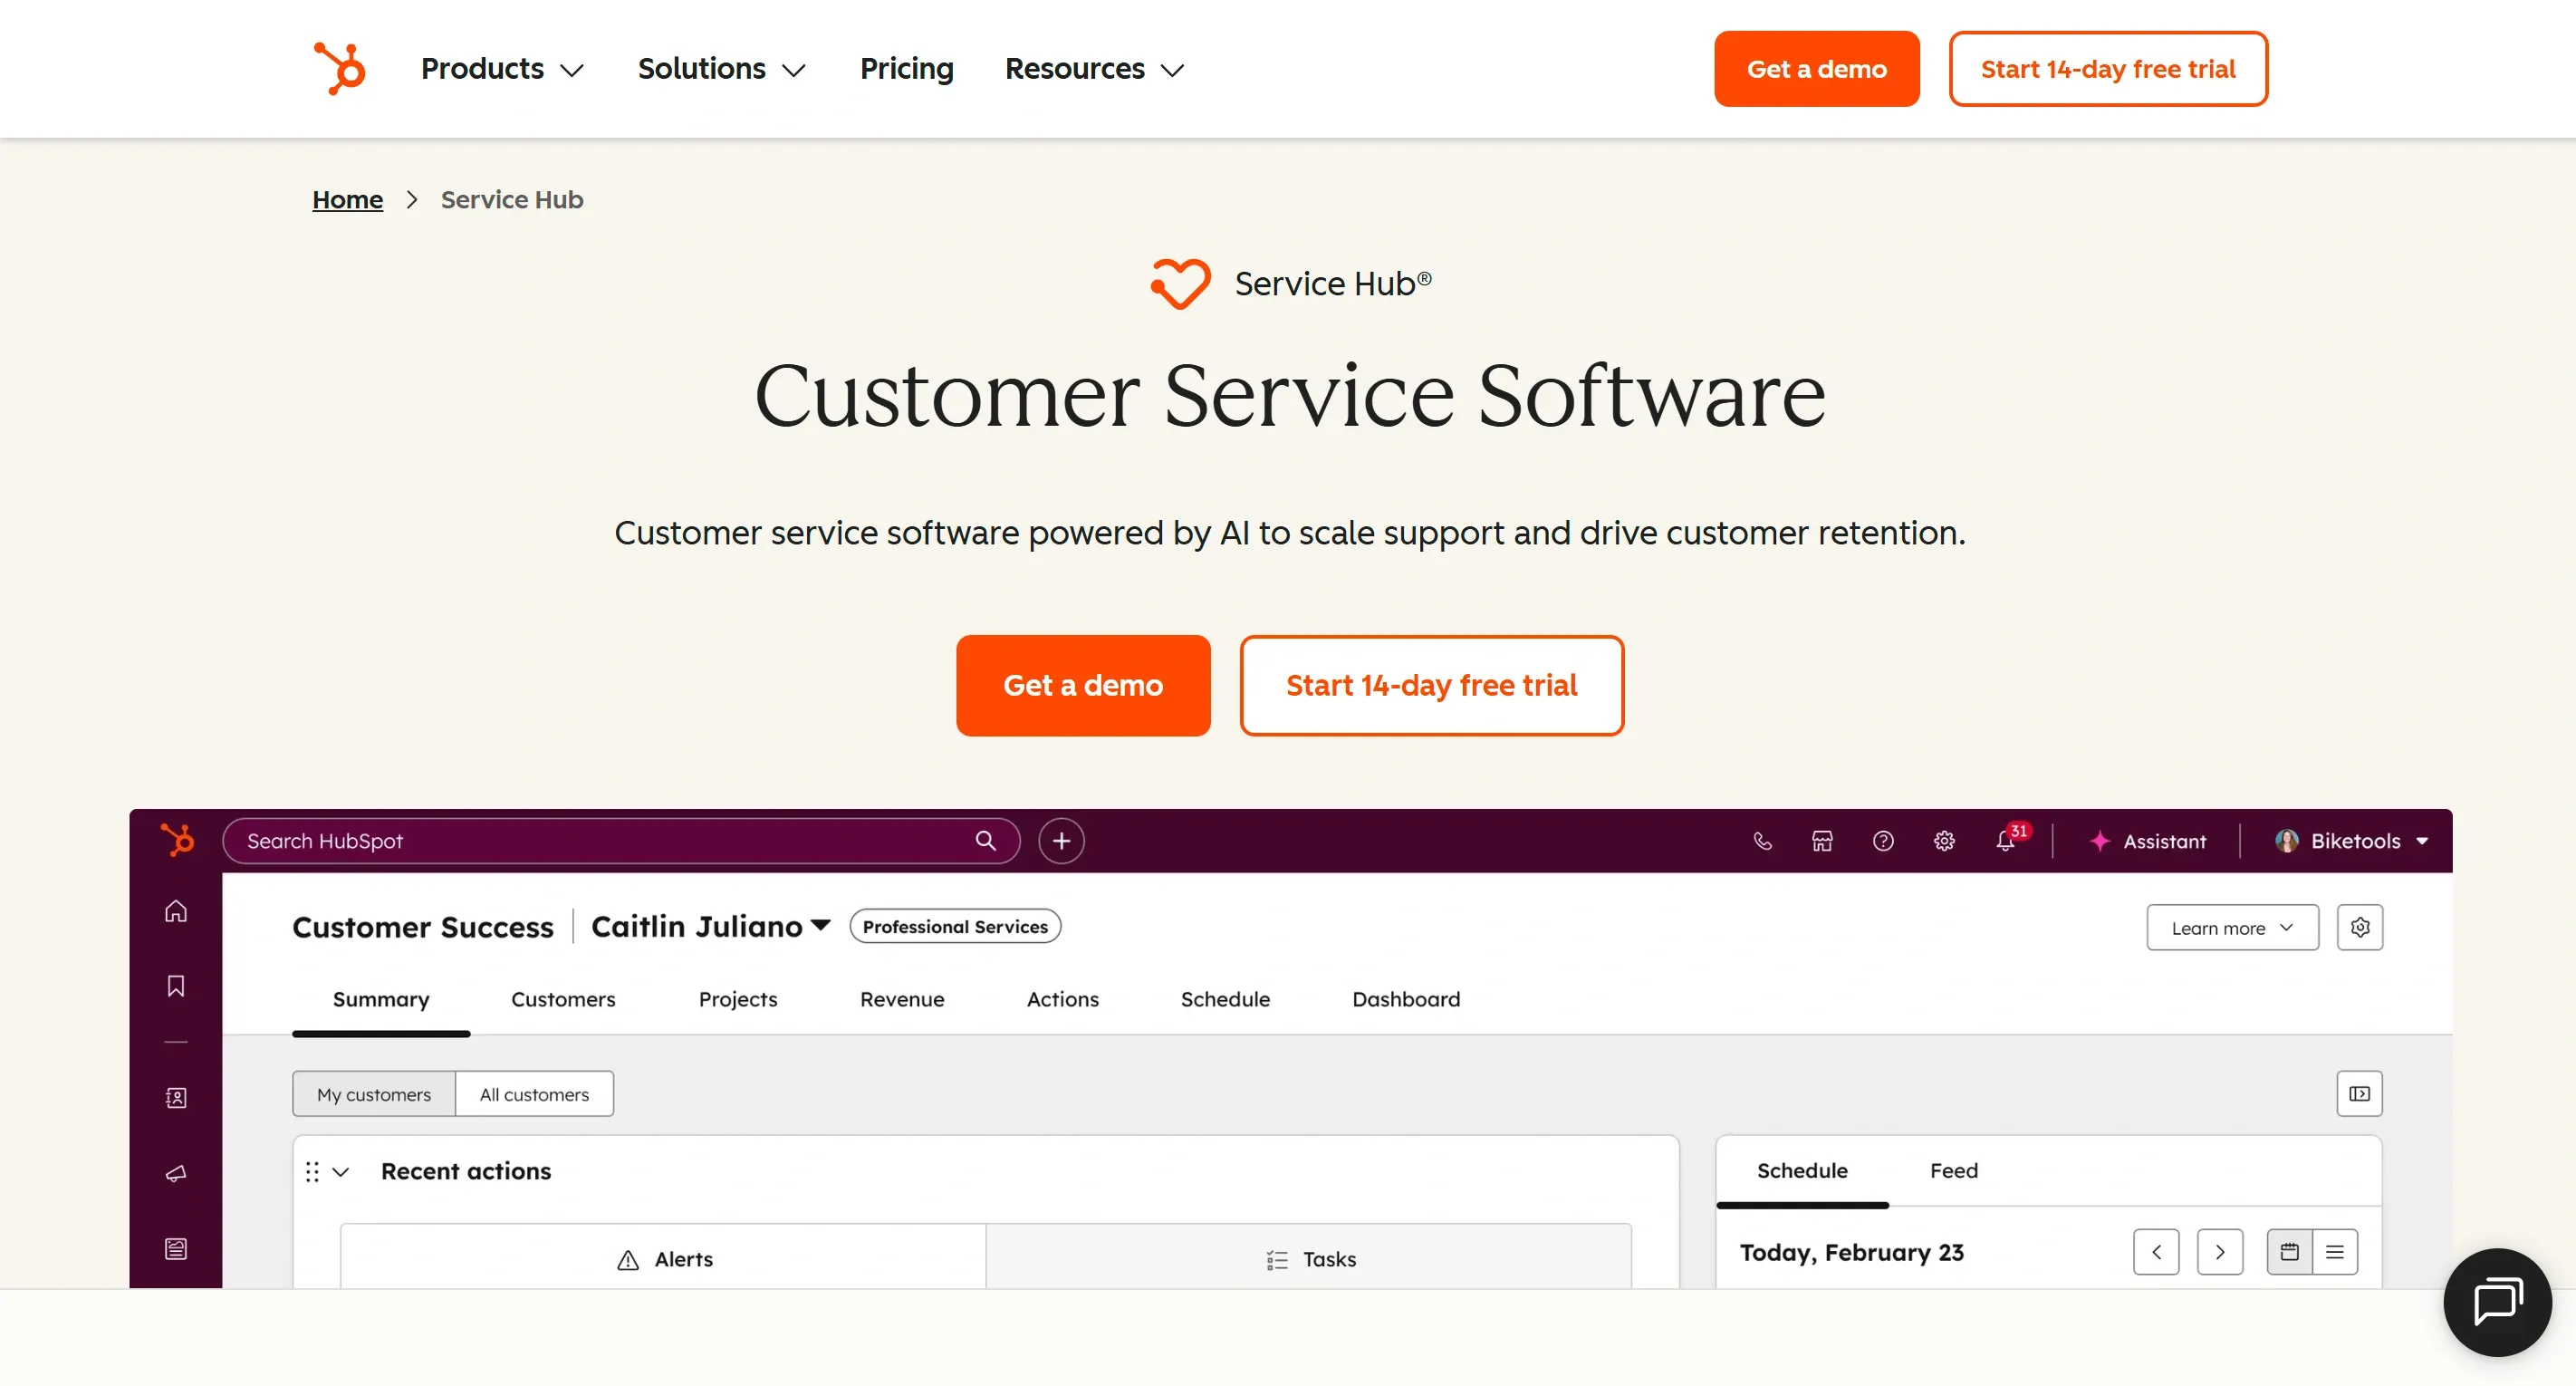The image size is (2576, 1386).
Task: Switch schedule to calendar view
Action: (x=2290, y=1252)
